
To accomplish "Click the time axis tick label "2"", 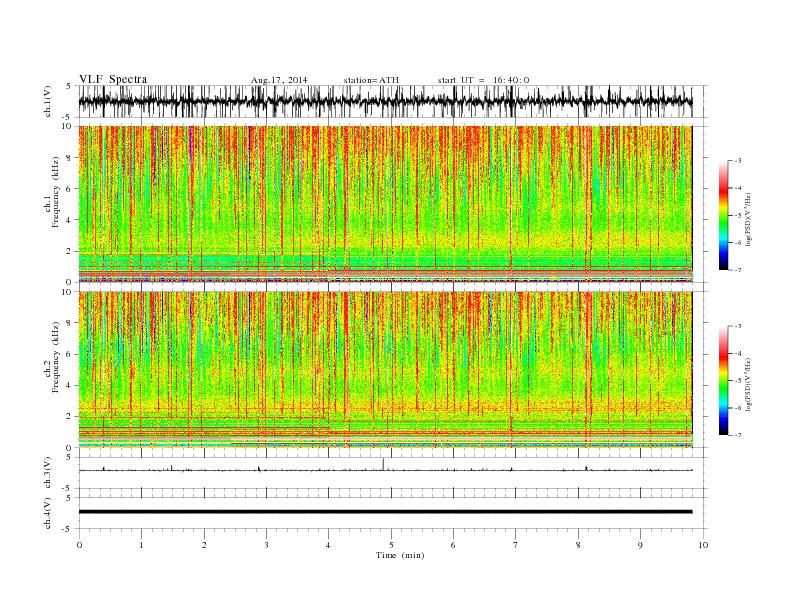I will tap(204, 545).
